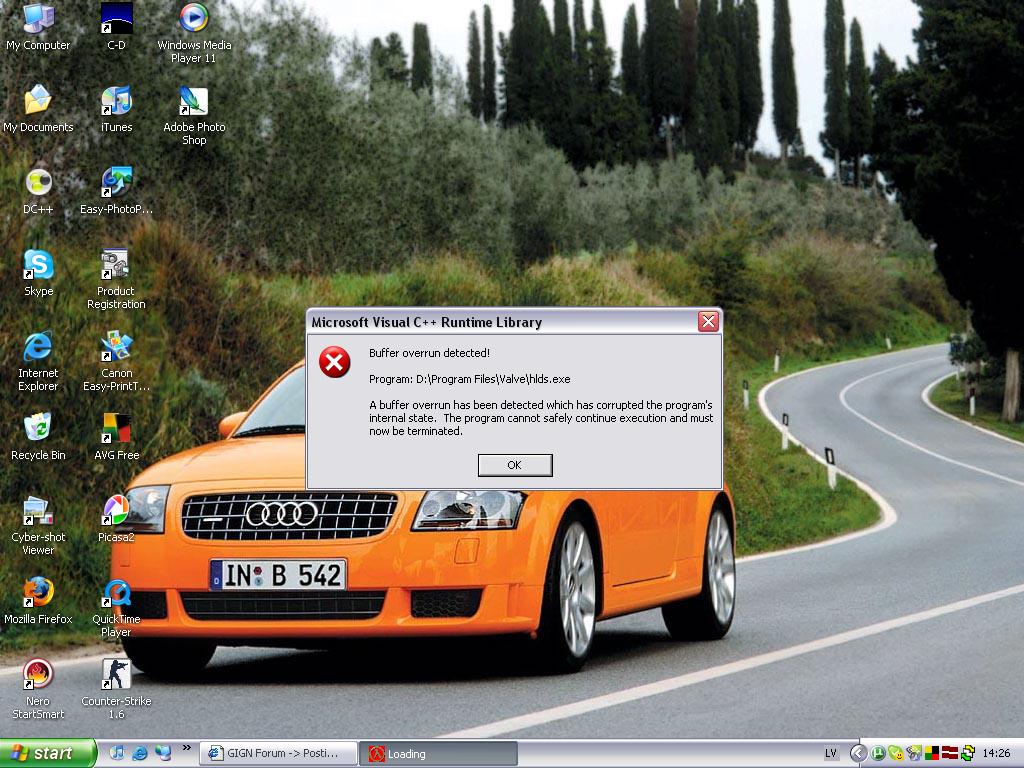Screen dimensions: 1024x768
Task: Expand hidden system tray icons arrow
Action: 858,753
